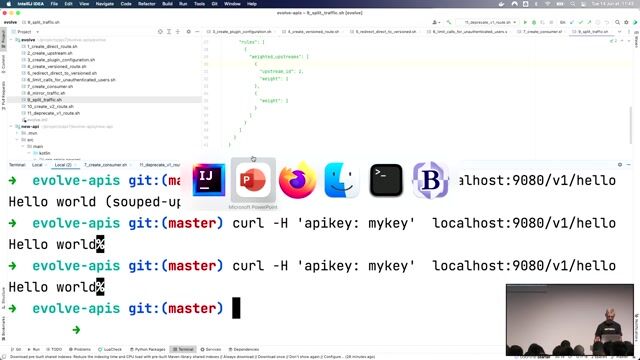The image size is (640, 360).
Task: Open the Project view selector dropdown
Action: (27, 32)
